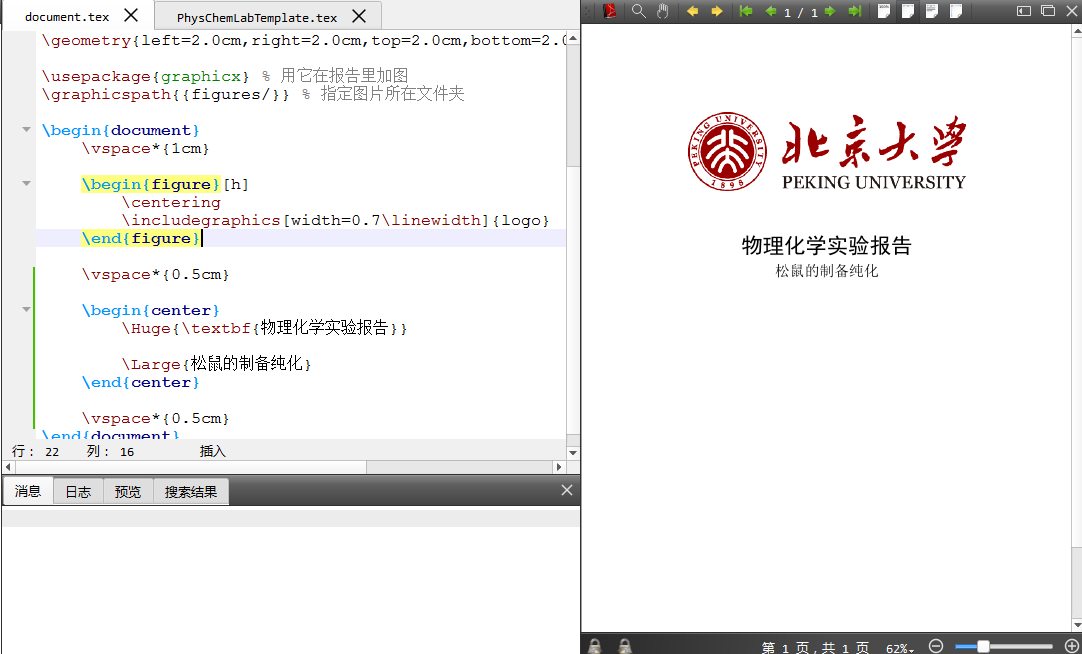Open the 62% zoom level dropdown

[x=900, y=648]
